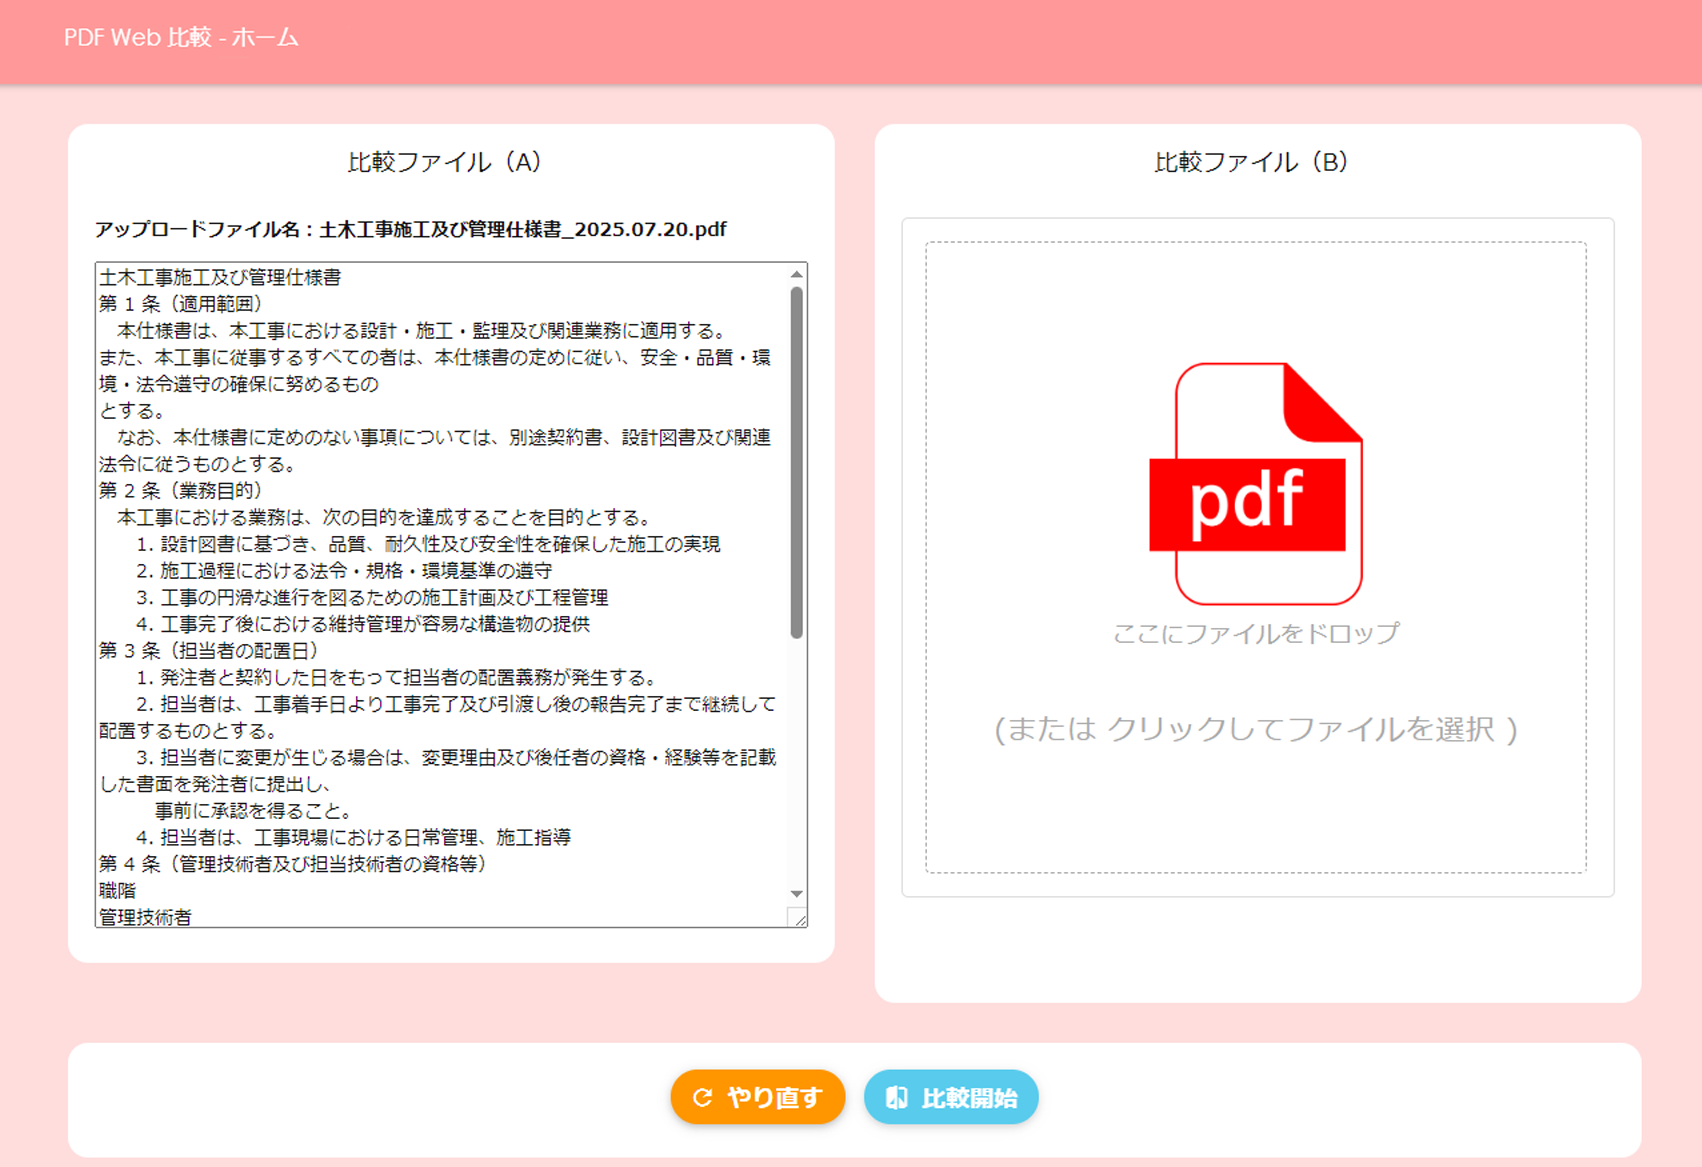The height and width of the screenshot is (1167, 1702).
Task: Place cursor on 第３条（担当者の配置日） line
Action: [209, 651]
